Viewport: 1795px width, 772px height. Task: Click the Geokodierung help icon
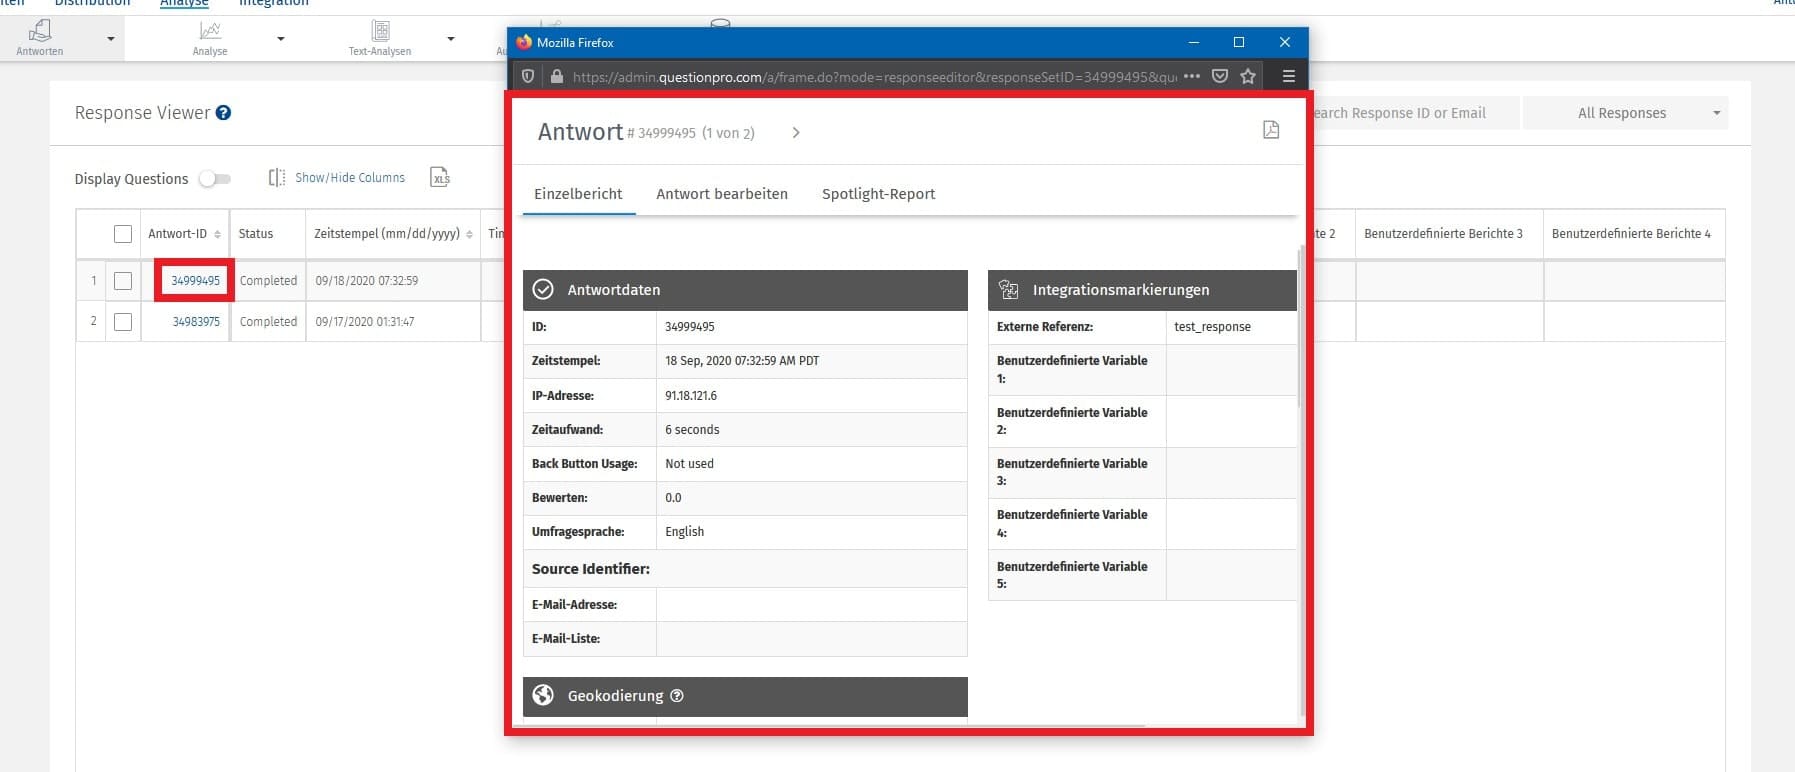677,696
